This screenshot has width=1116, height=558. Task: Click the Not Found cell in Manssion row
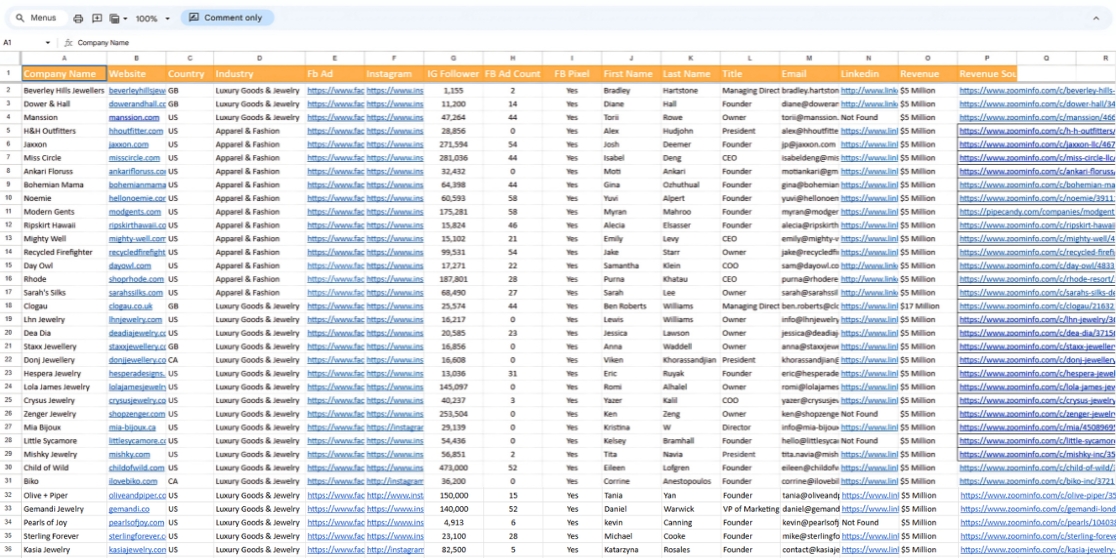860,117
